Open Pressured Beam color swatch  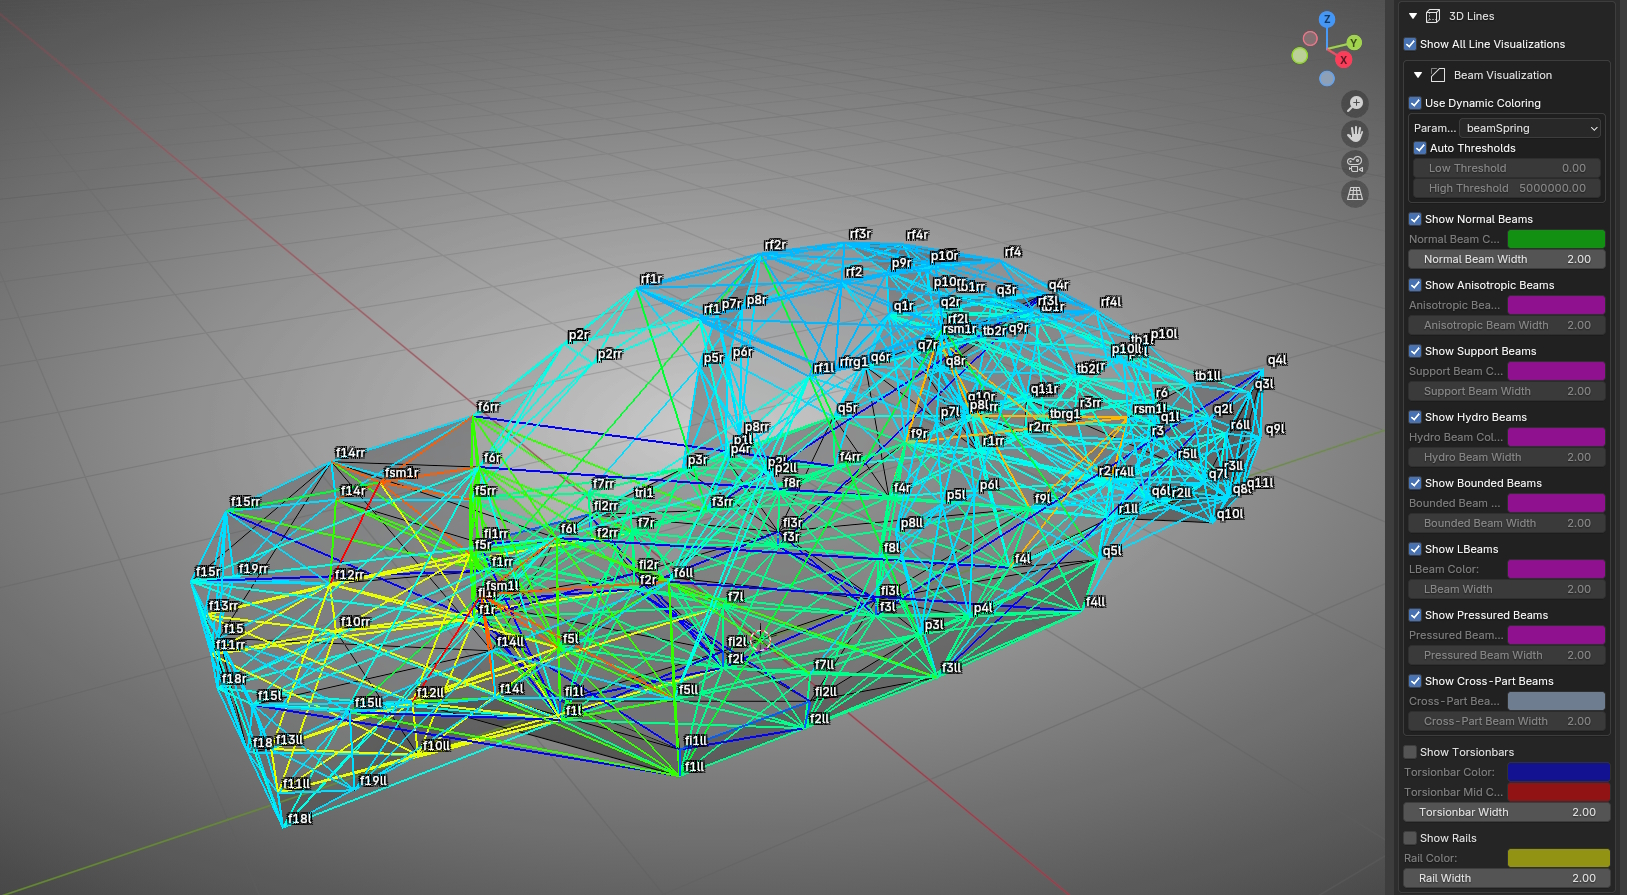tap(1556, 635)
